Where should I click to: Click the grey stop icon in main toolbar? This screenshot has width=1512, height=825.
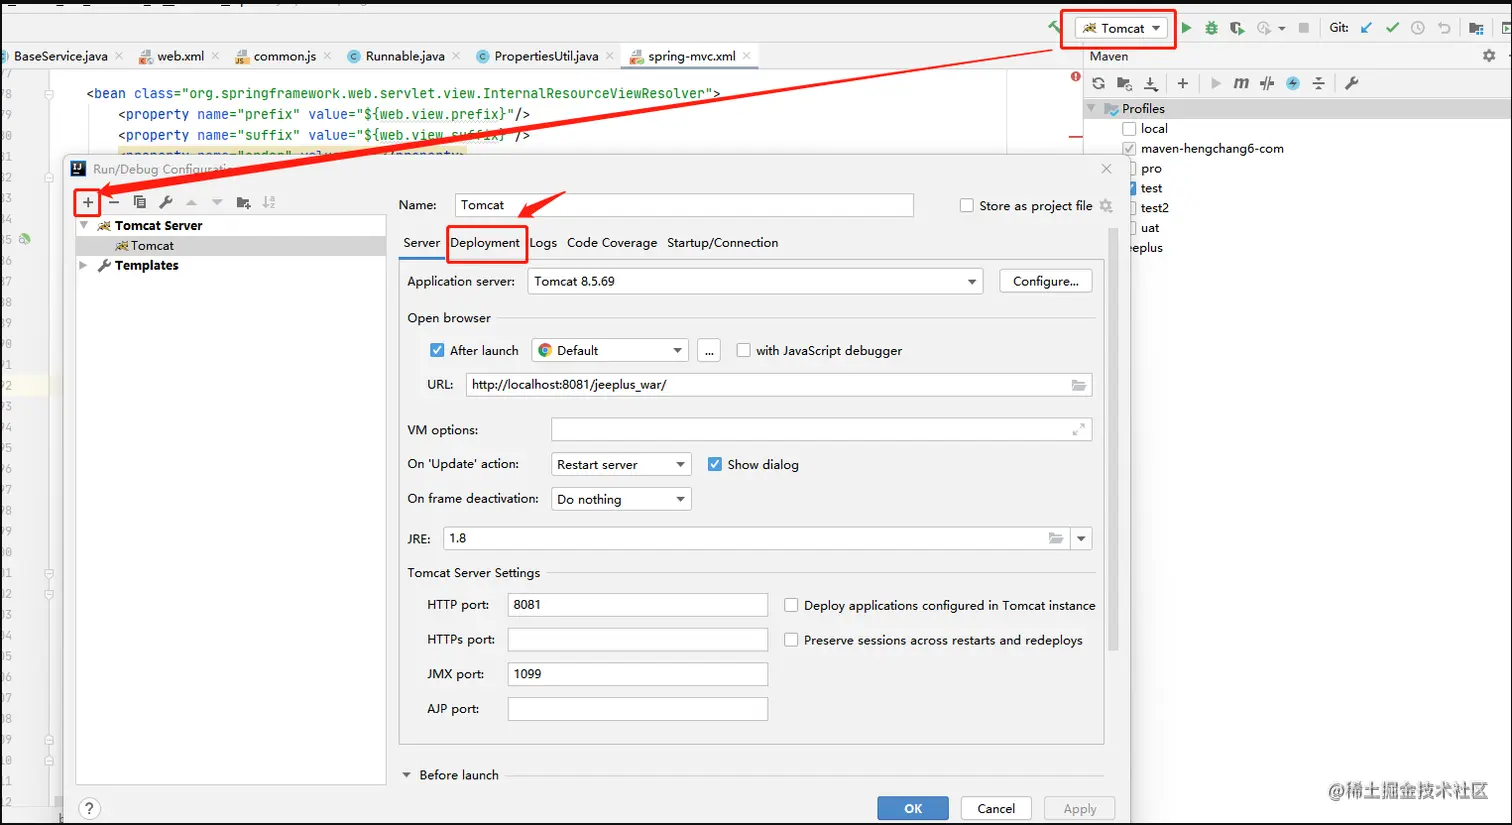pos(1304,28)
